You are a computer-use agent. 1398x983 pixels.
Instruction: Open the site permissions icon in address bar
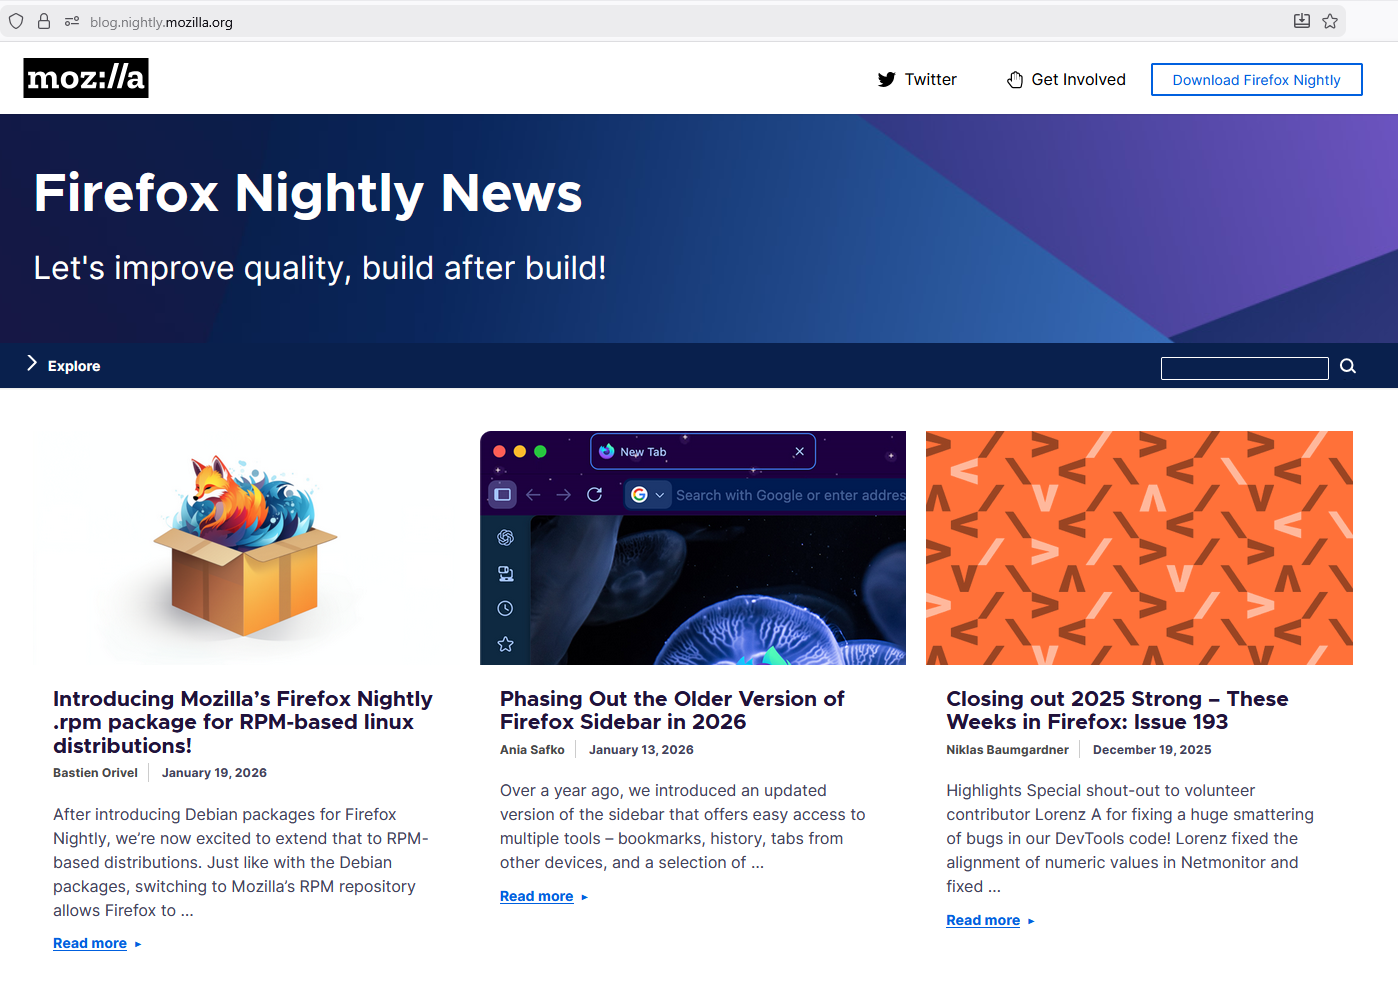[x=72, y=21]
